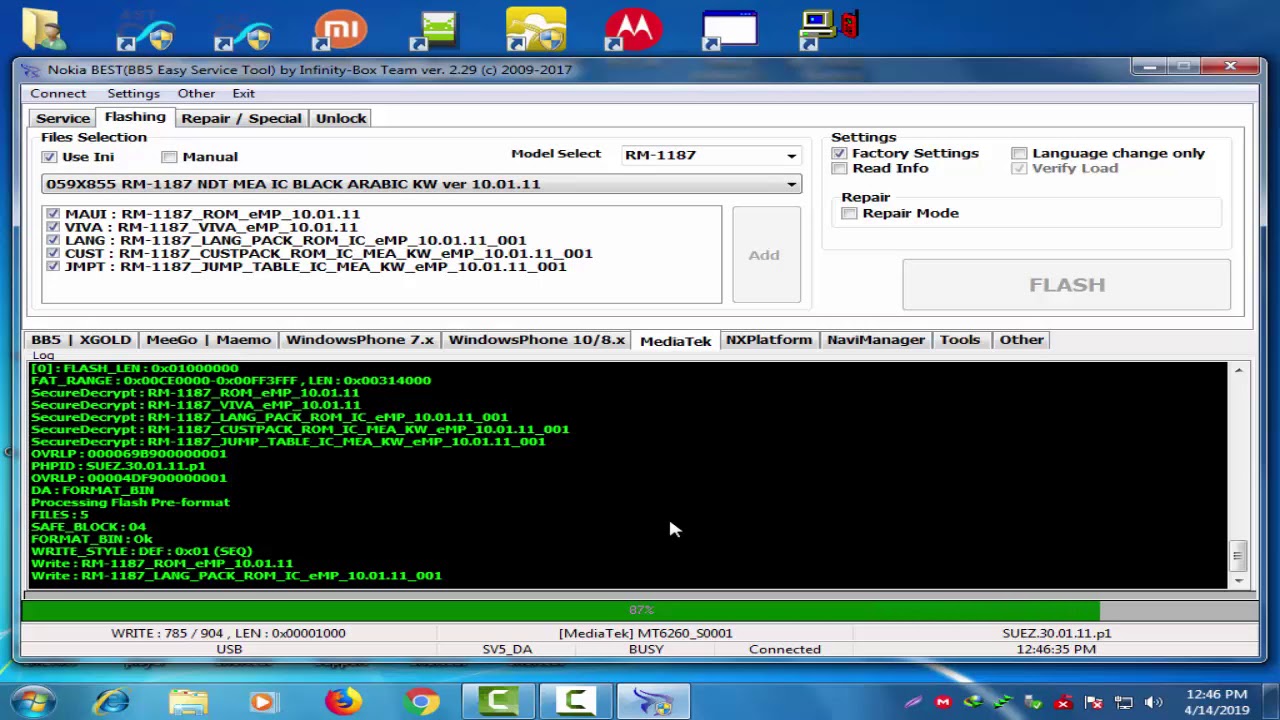Expand the Model Select RM-1187 dropdown
1280x720 pixels.
point(791,155)
